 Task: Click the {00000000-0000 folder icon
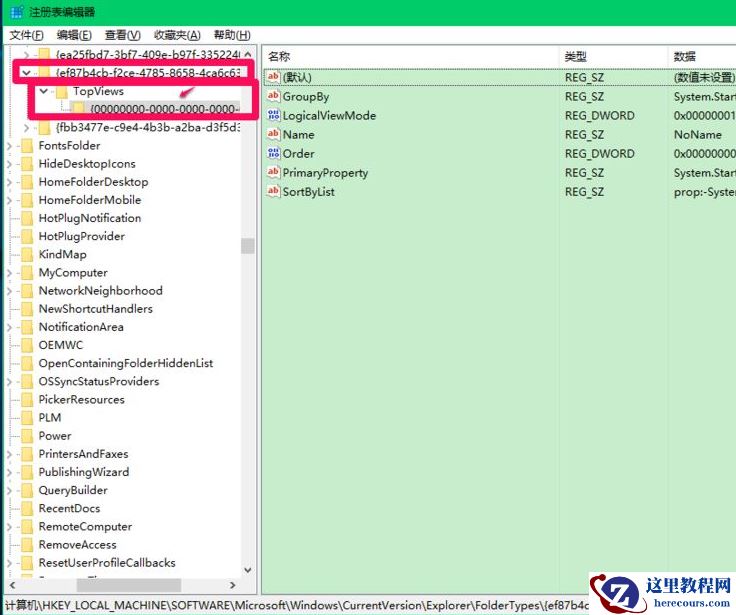(x=78, y=109)
